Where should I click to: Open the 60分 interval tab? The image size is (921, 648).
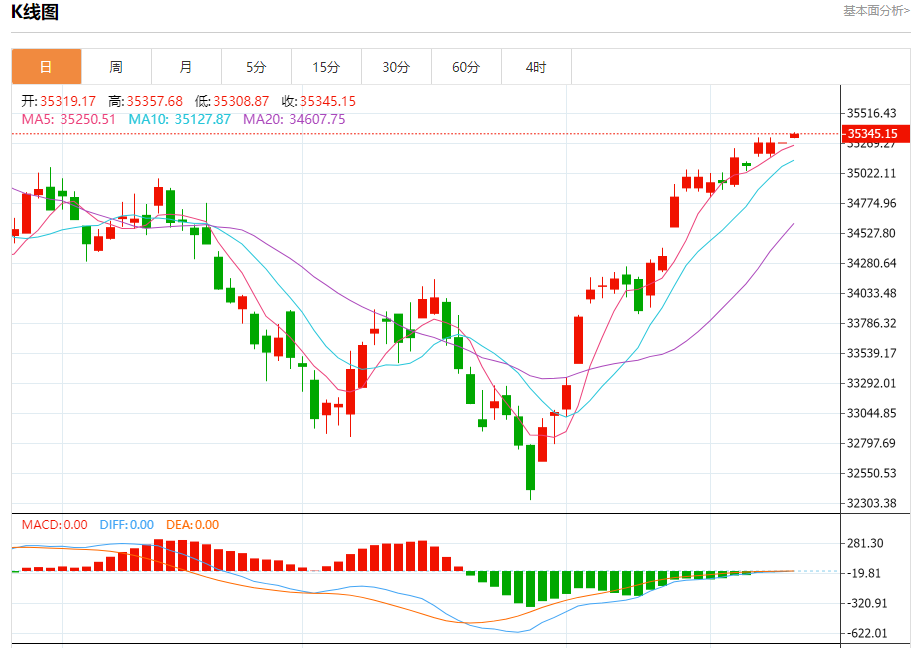pos(466,67)
